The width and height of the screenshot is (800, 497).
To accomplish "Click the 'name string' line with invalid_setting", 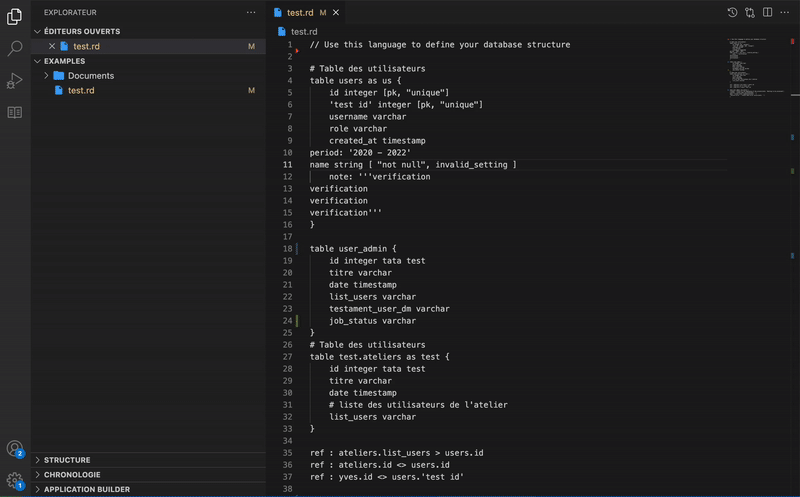I will (x=413, y=165).
